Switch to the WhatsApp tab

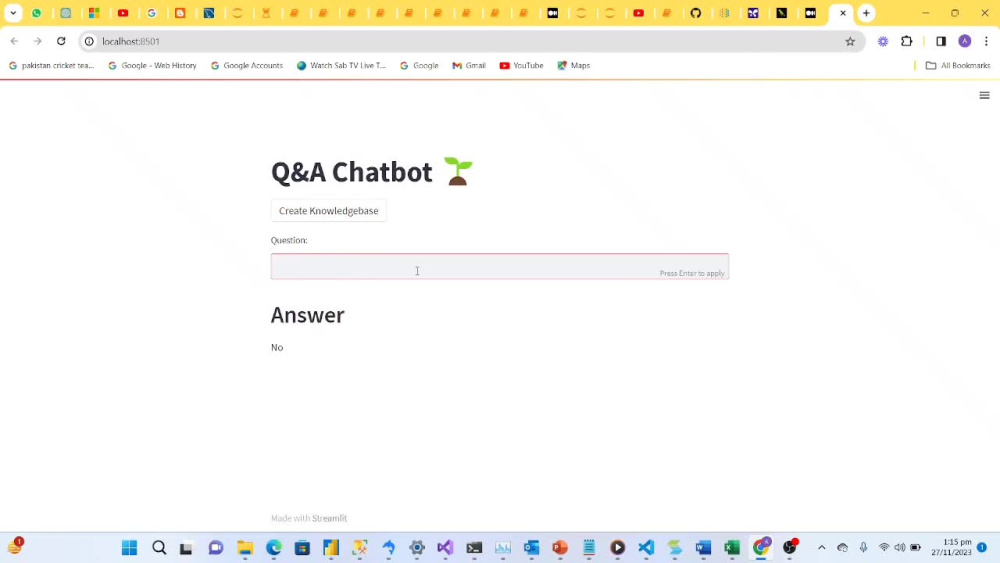click(37, 13)
